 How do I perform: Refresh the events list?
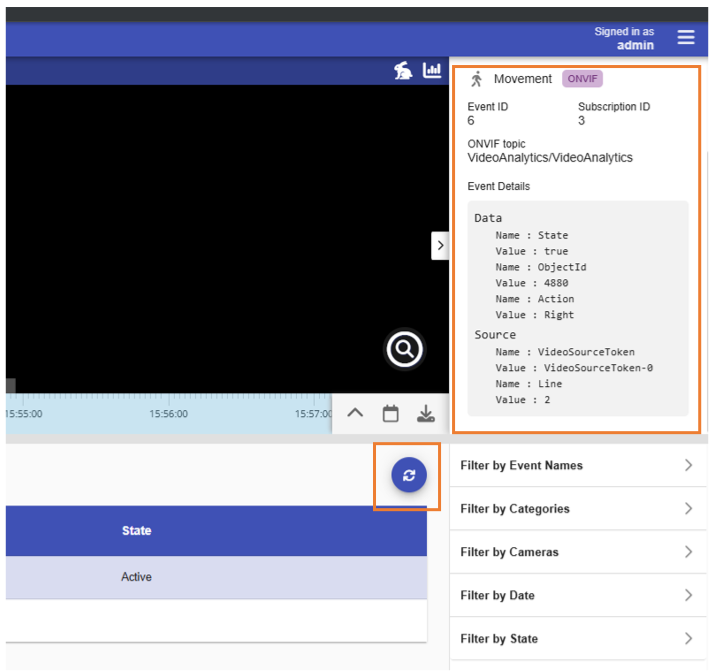point(408,476)
